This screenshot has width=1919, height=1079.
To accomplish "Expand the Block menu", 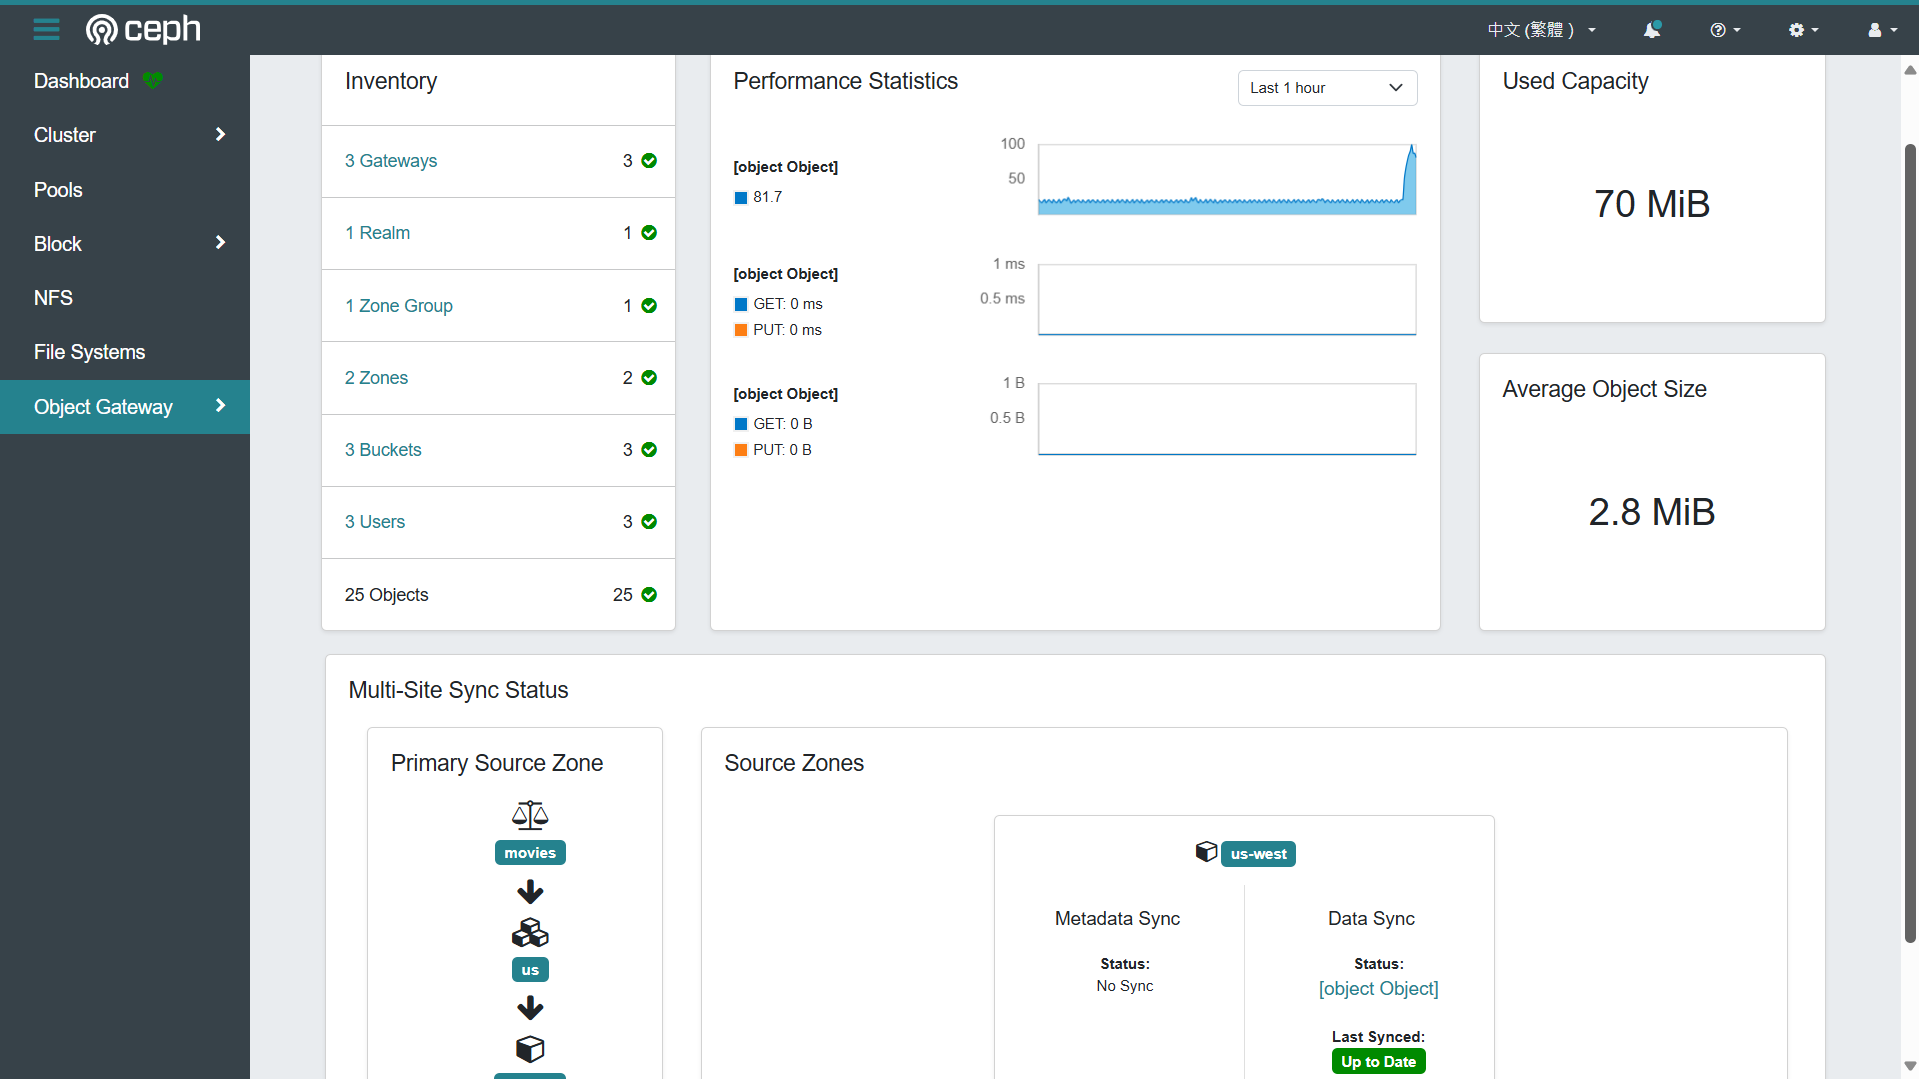I will click(125, 244).
